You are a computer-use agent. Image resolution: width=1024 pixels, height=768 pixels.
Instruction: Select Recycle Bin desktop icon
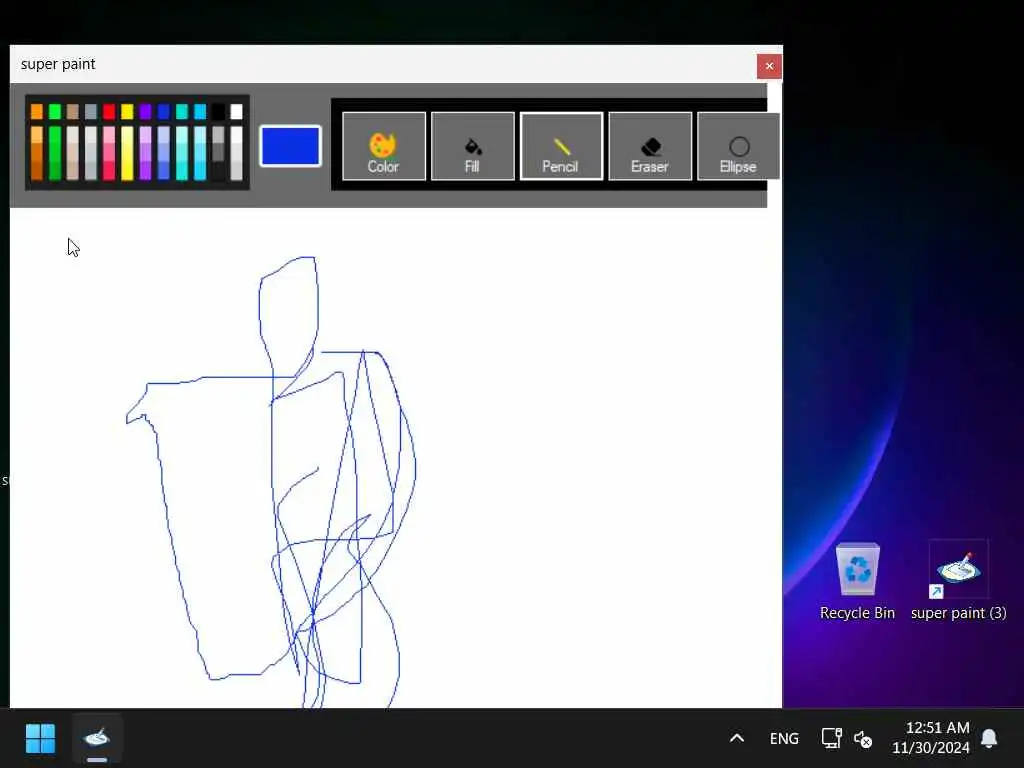pos(857,581)
